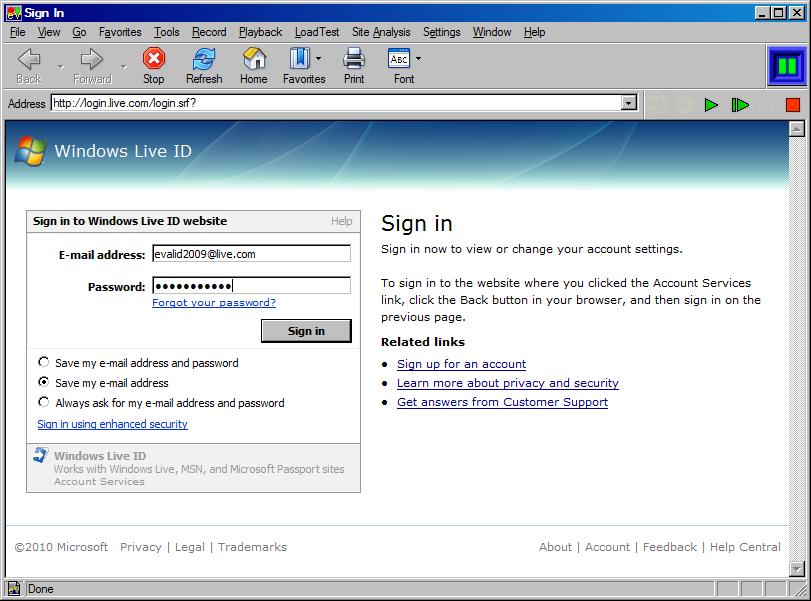Click the Privacy footer link

(x=141, y=547)
